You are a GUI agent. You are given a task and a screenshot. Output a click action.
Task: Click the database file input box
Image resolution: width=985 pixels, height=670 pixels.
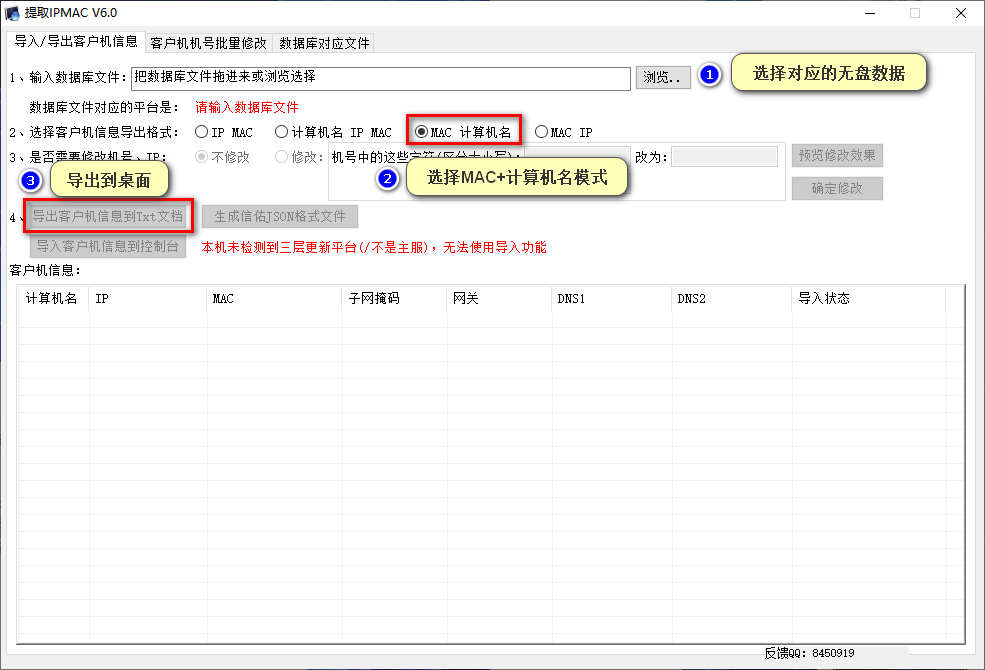click(380, 77)
